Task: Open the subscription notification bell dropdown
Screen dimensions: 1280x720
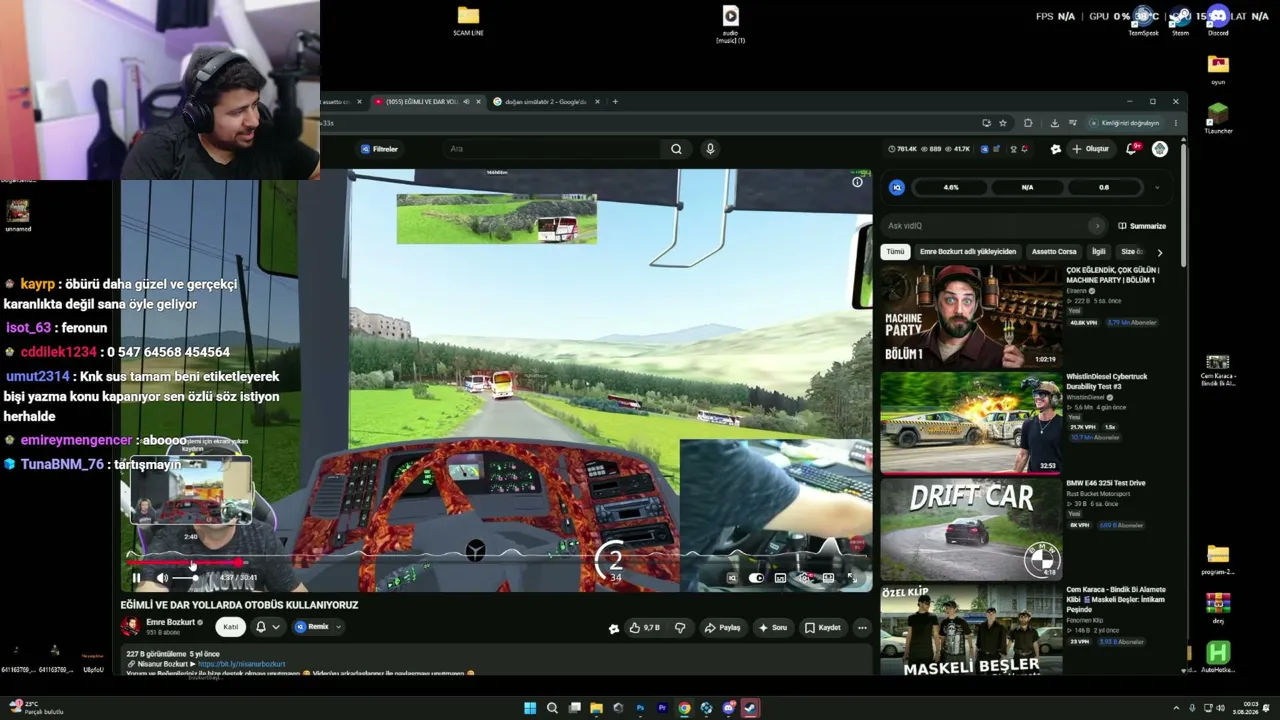Action: pyautogui.click(x=267, y=627)
